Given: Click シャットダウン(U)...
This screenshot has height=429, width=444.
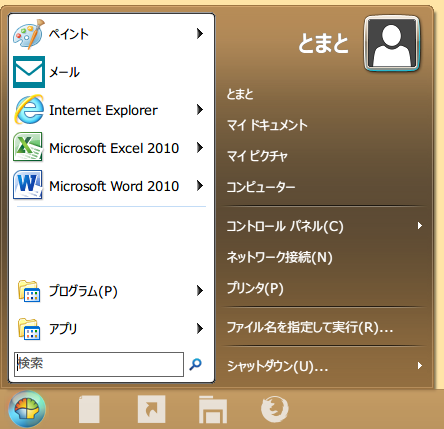Looking at the screenshot, I should pyautogui.click(x=277, y=366).
